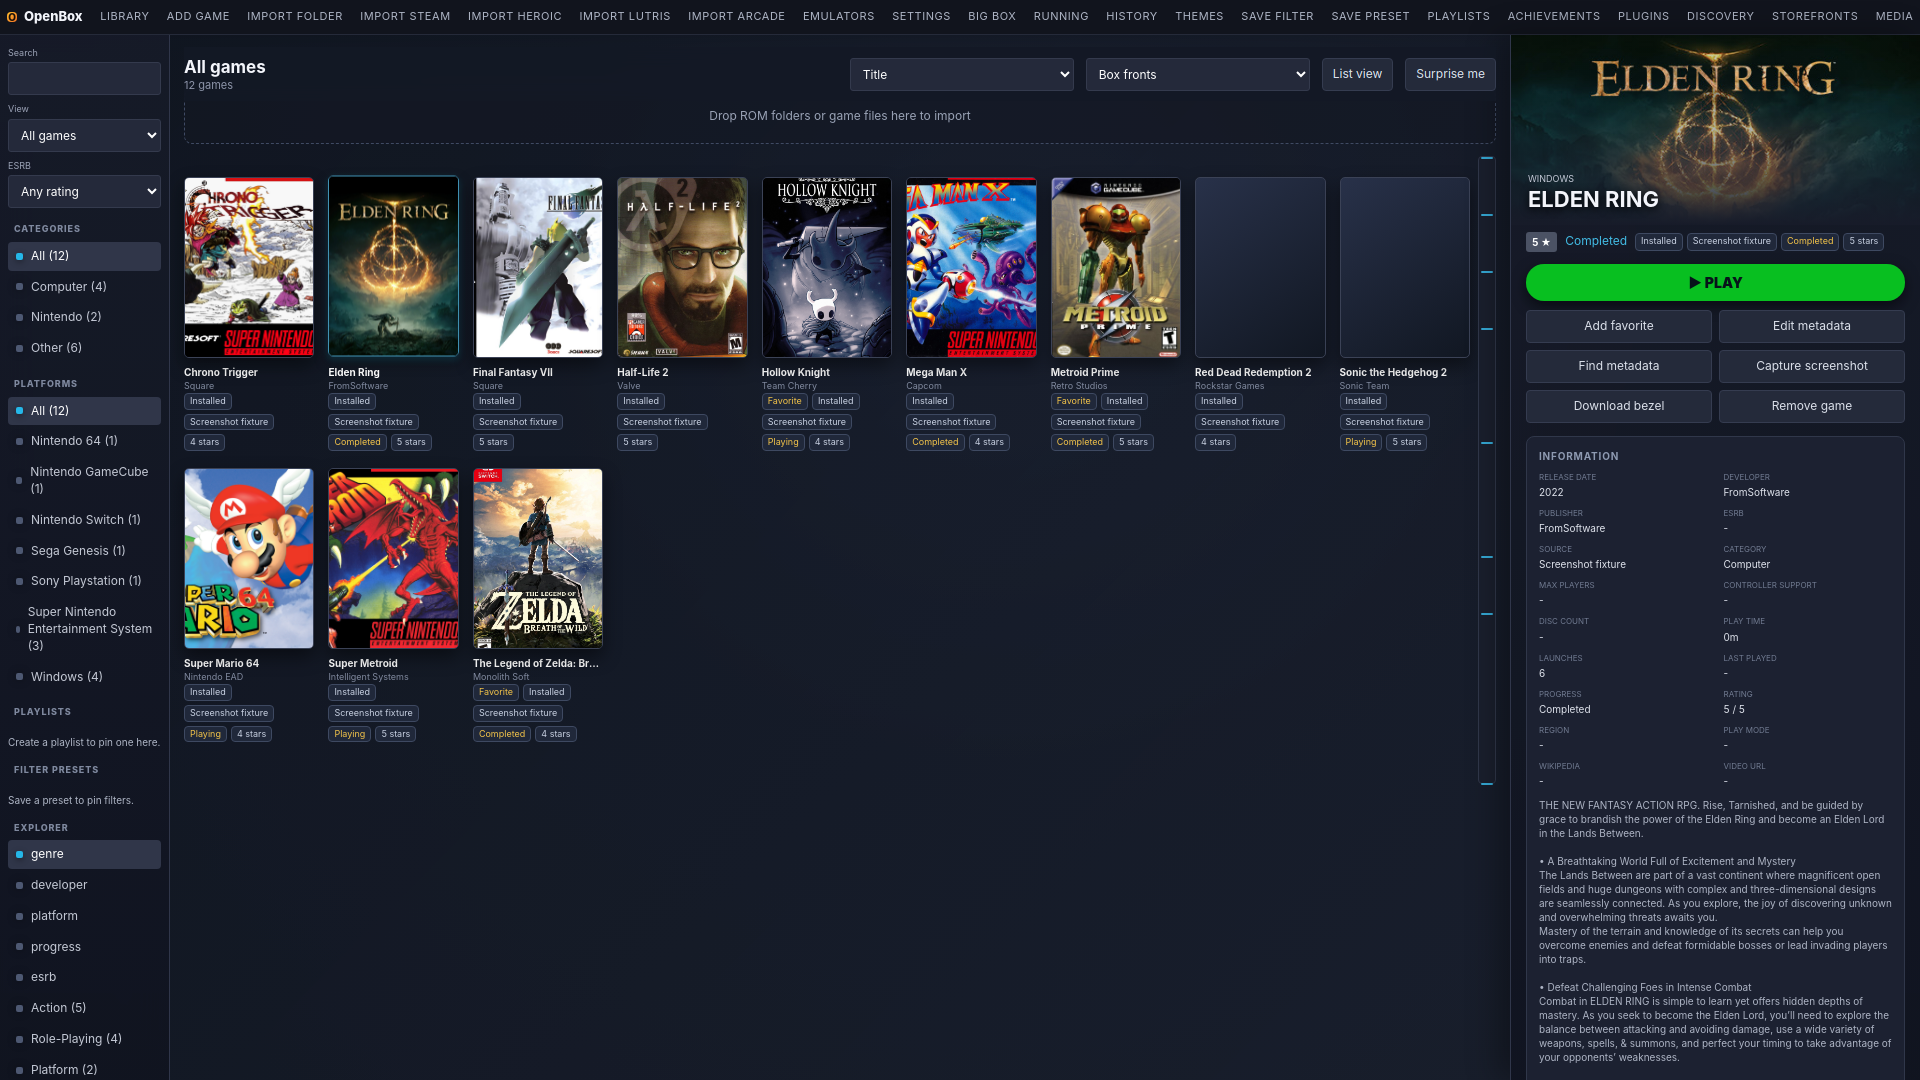The image size is (1920, 1080).
Task: Go to the DISCOVERY page
Action: (x=1720, y=17)
